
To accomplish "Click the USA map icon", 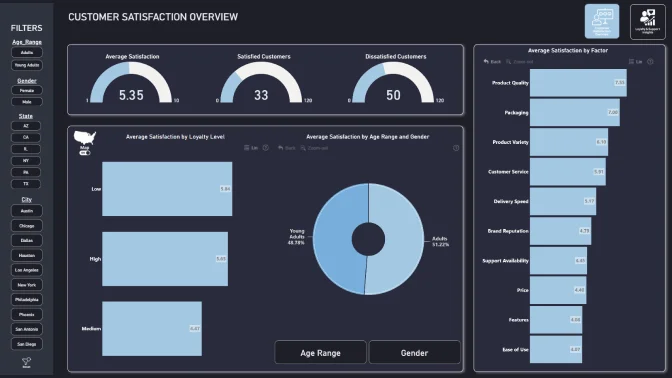I will [x=85, y=138].
